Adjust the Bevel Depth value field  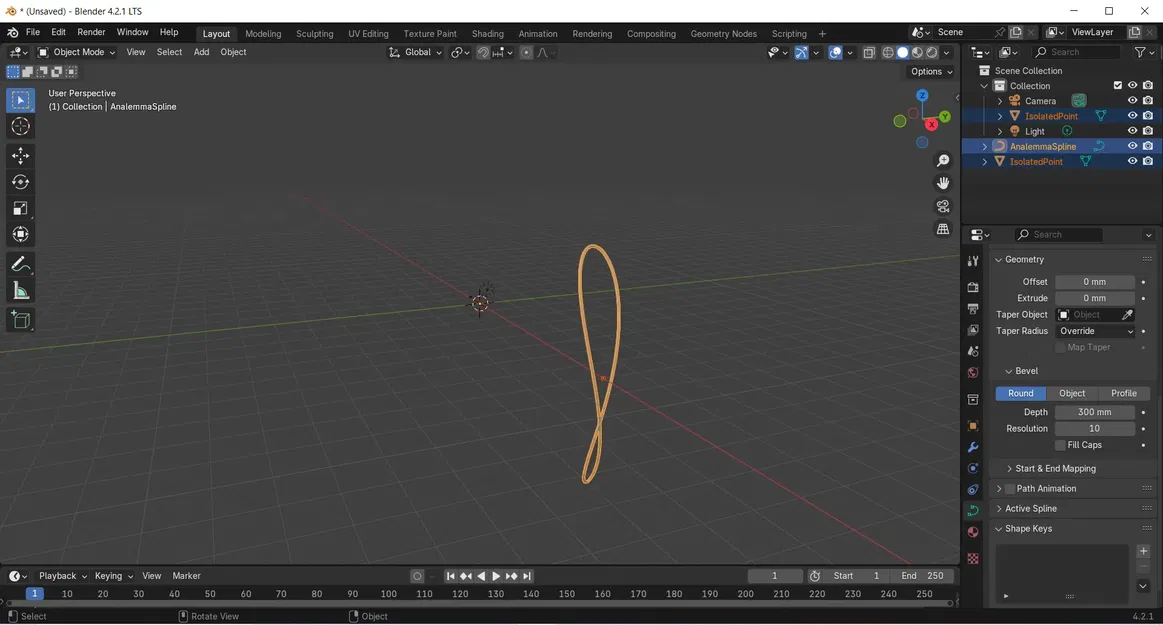(1095, 411)
